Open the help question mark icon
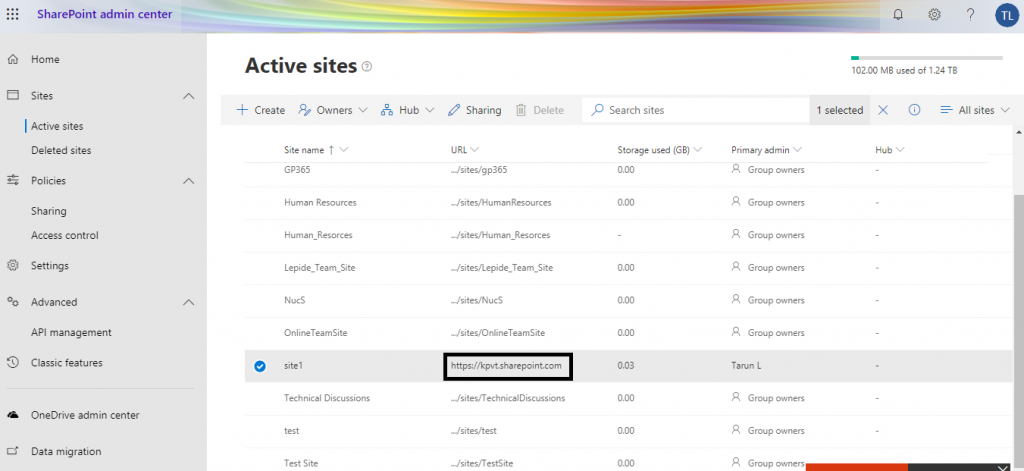 click(970, 14)
